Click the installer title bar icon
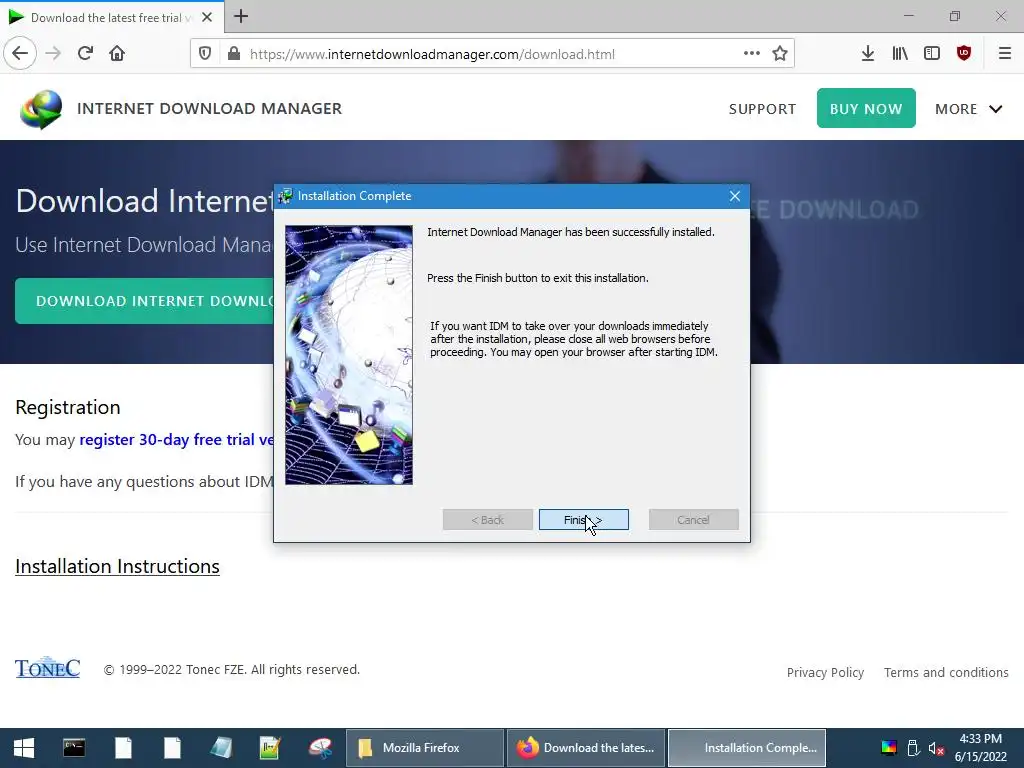 (285, 196)
